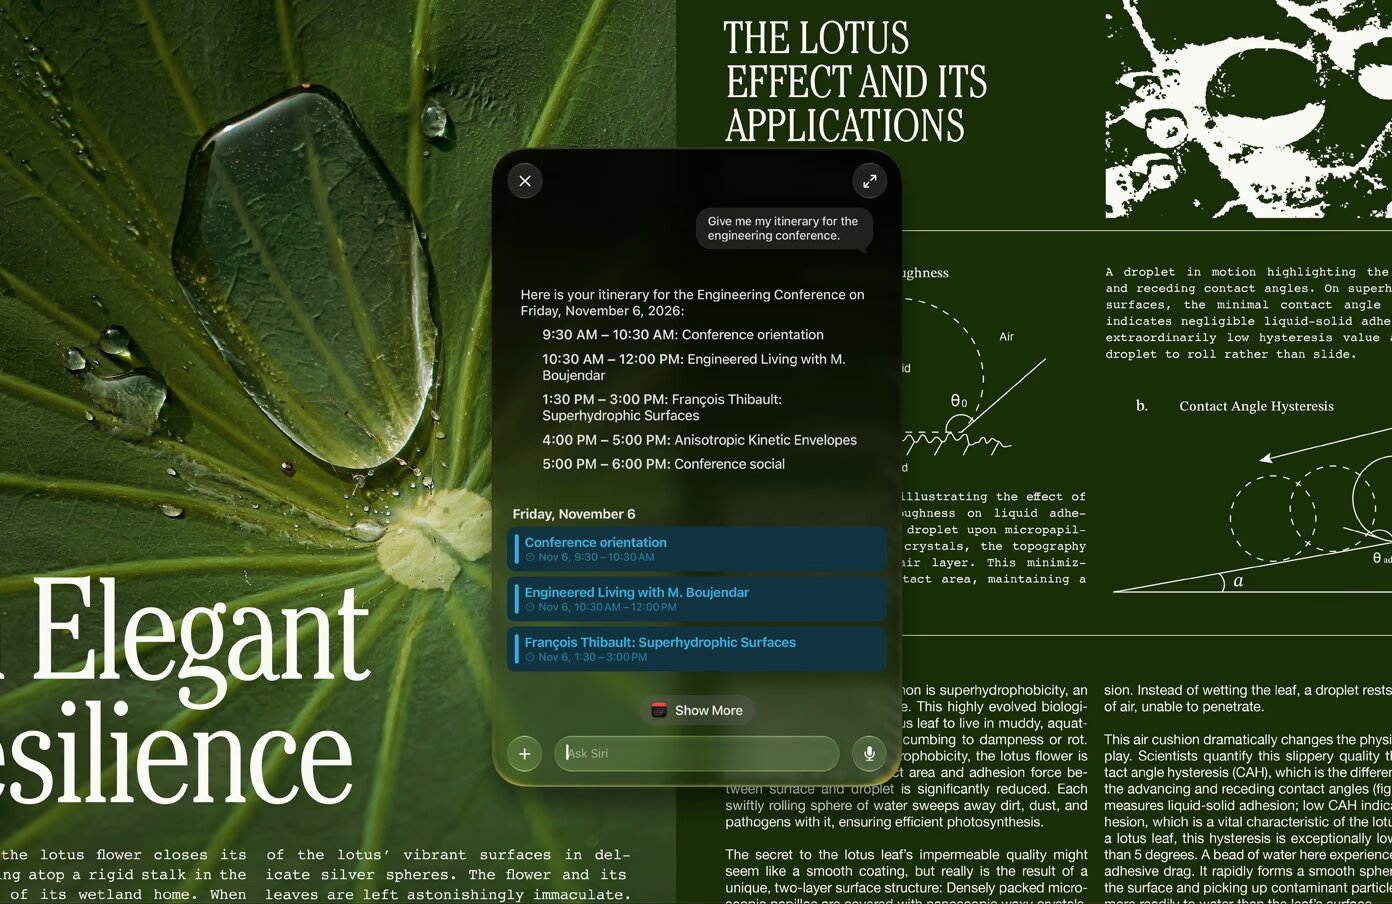The image size is (1392, 904).
Task: Click the 'Friday, November 6' heading
Action: click(574, 514)
